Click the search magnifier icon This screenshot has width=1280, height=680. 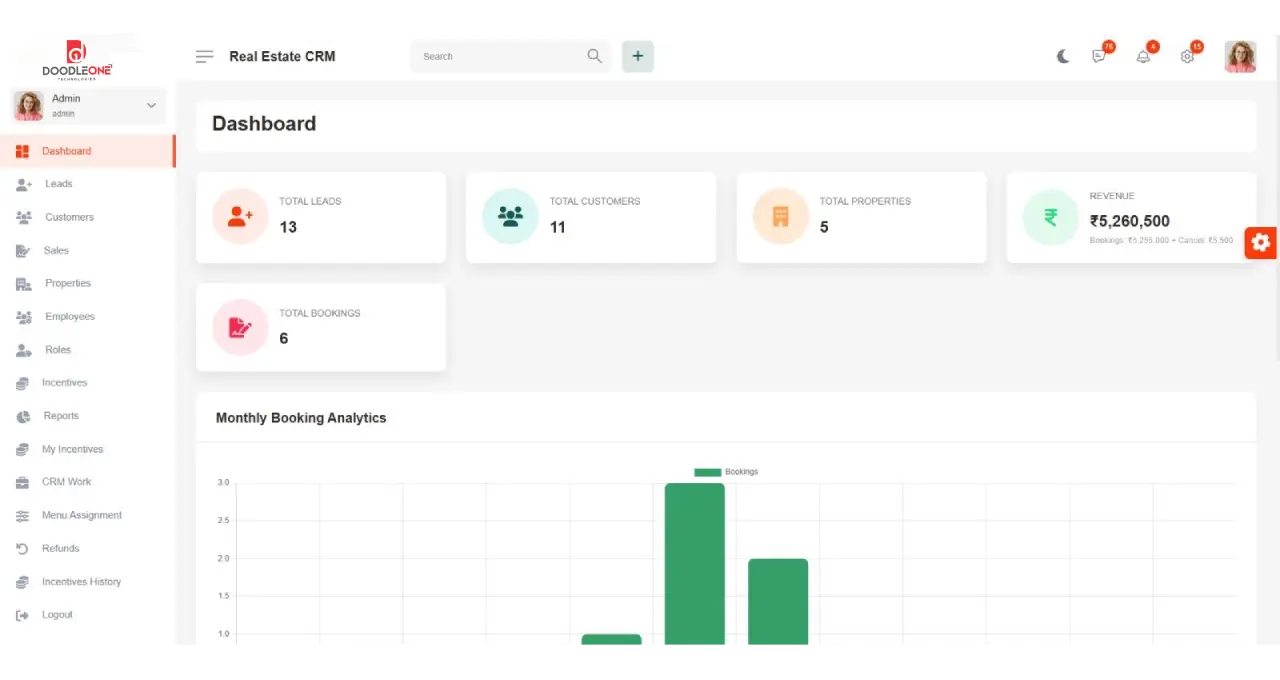click(x=594, y=56)
